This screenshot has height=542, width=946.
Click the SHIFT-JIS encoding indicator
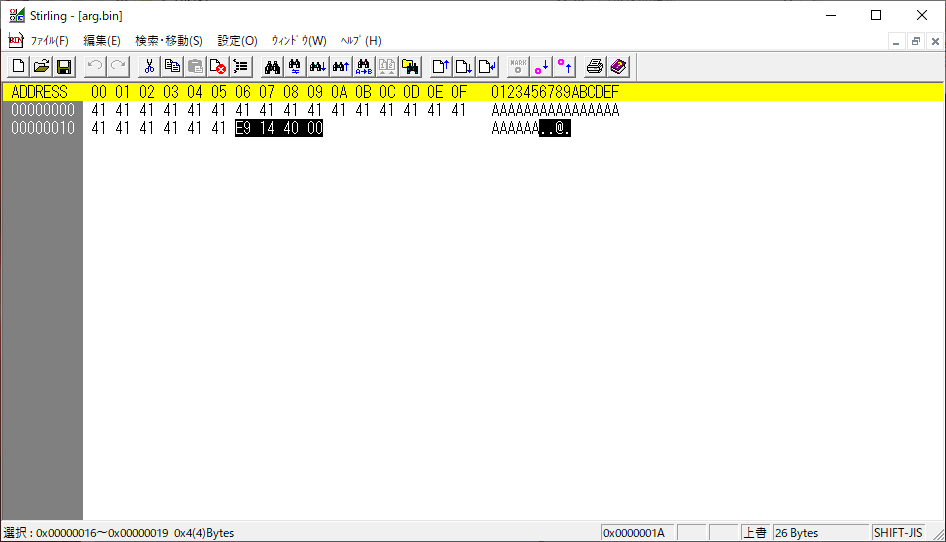[898, 533]
